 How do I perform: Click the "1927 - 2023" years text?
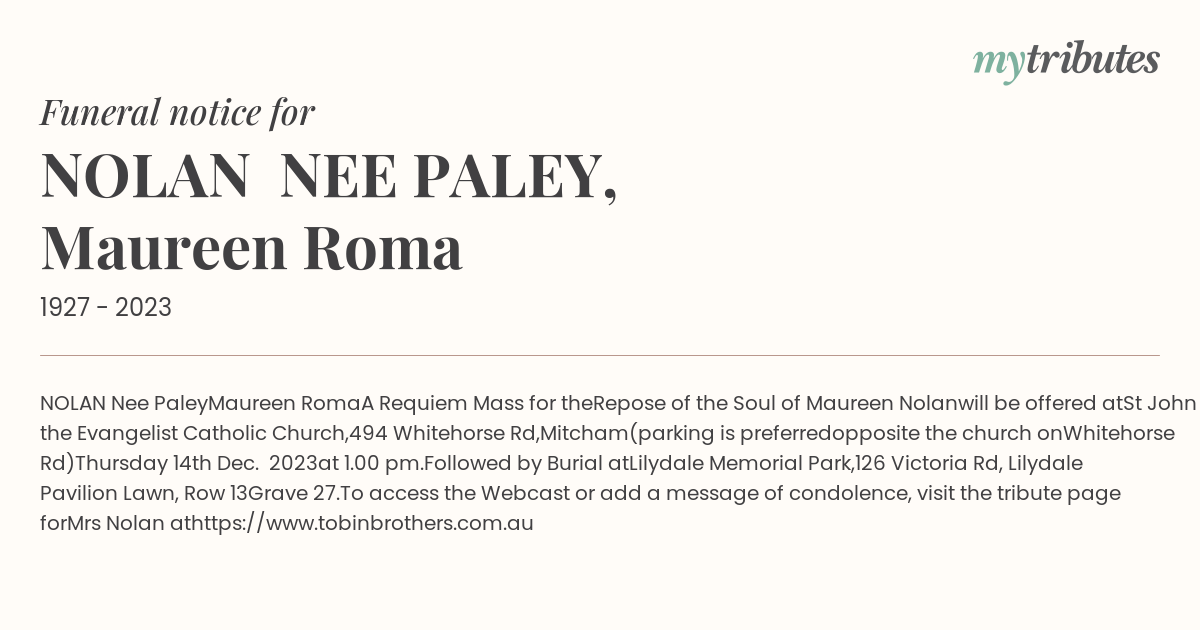point(106,308)
